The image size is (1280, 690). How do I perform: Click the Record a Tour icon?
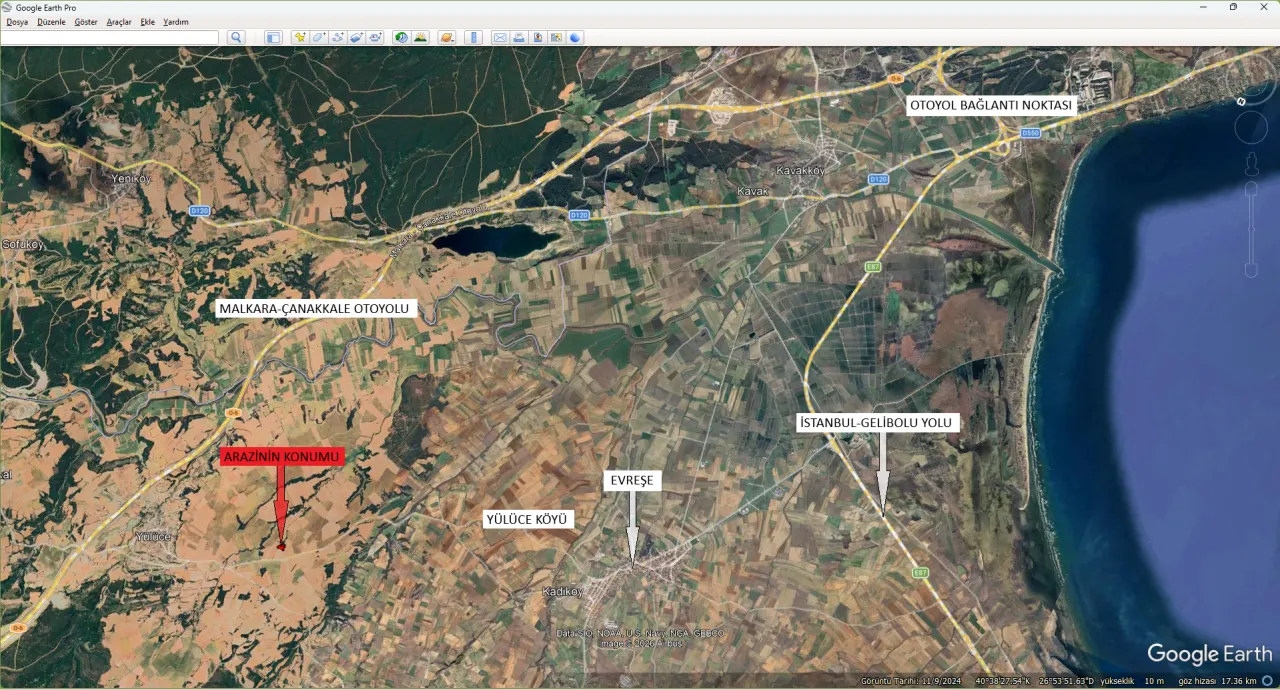376,37
